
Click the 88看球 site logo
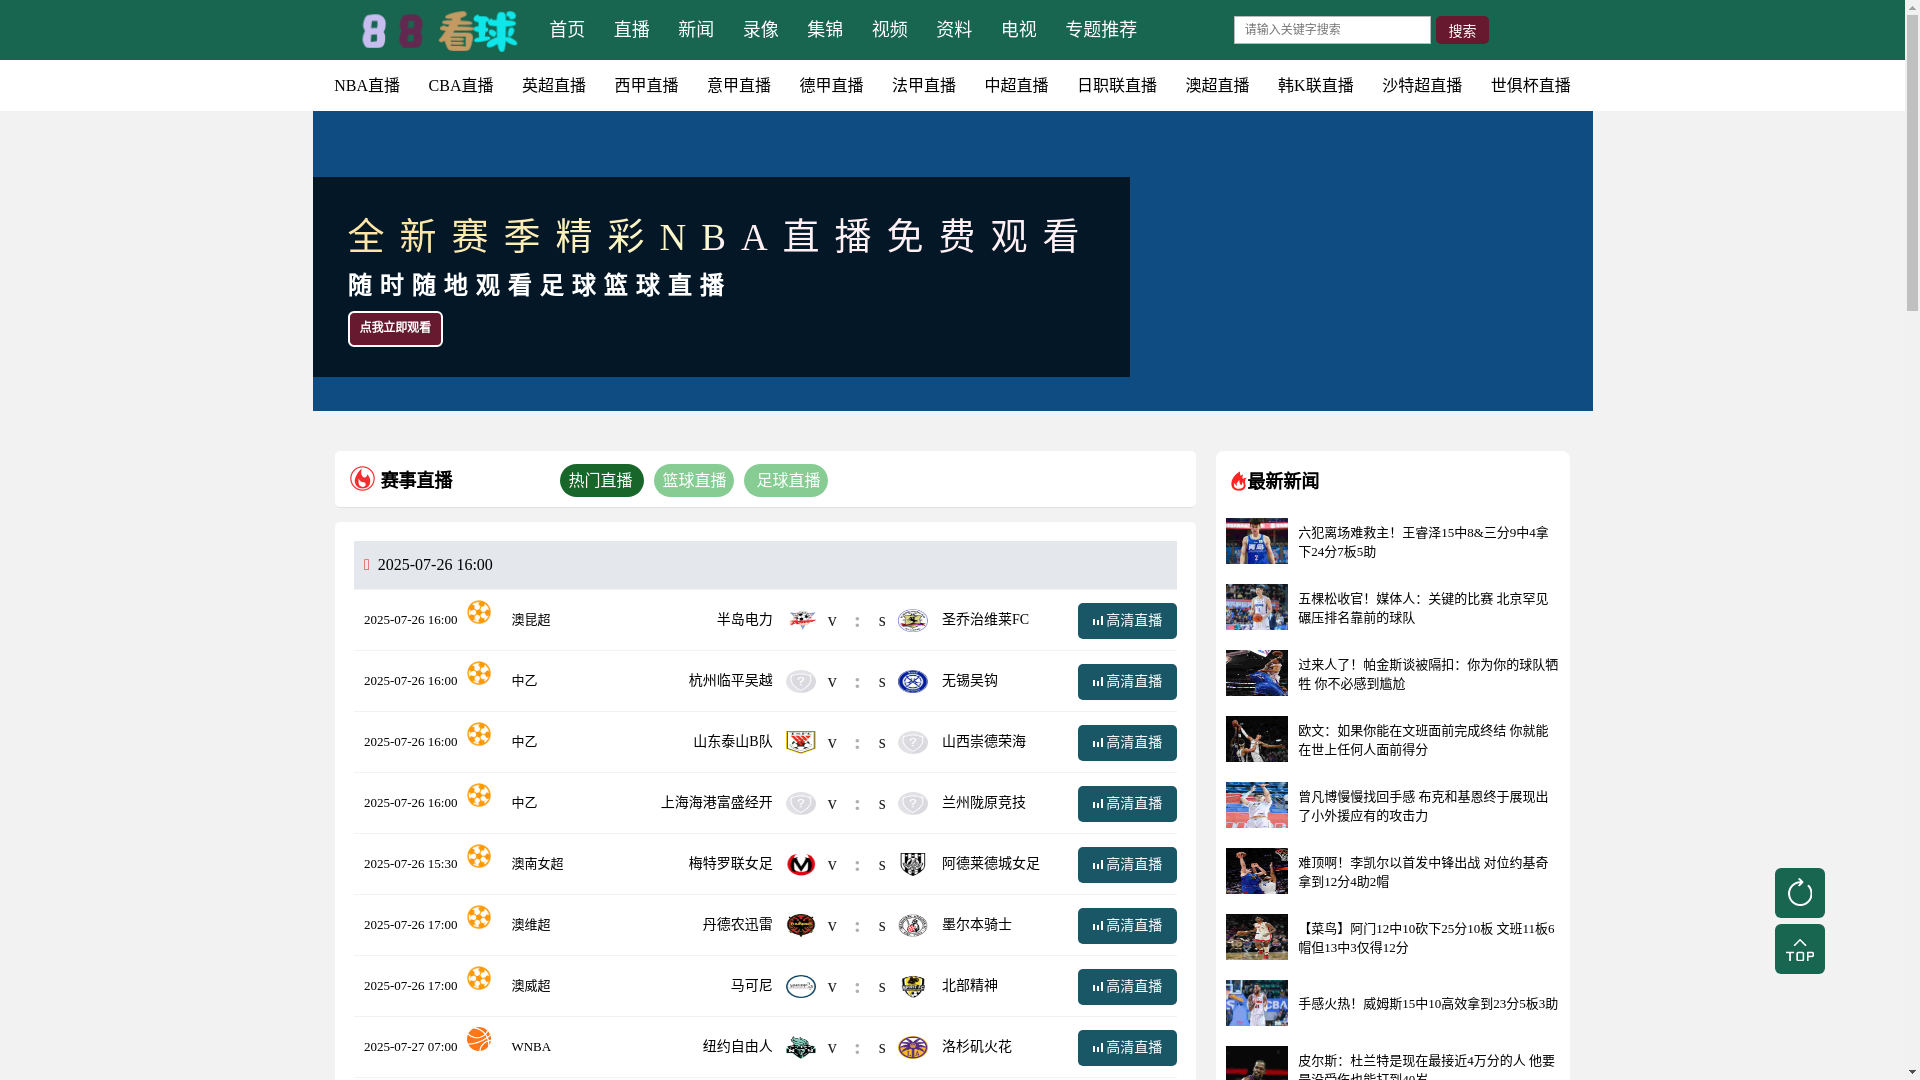click(439, 31)
